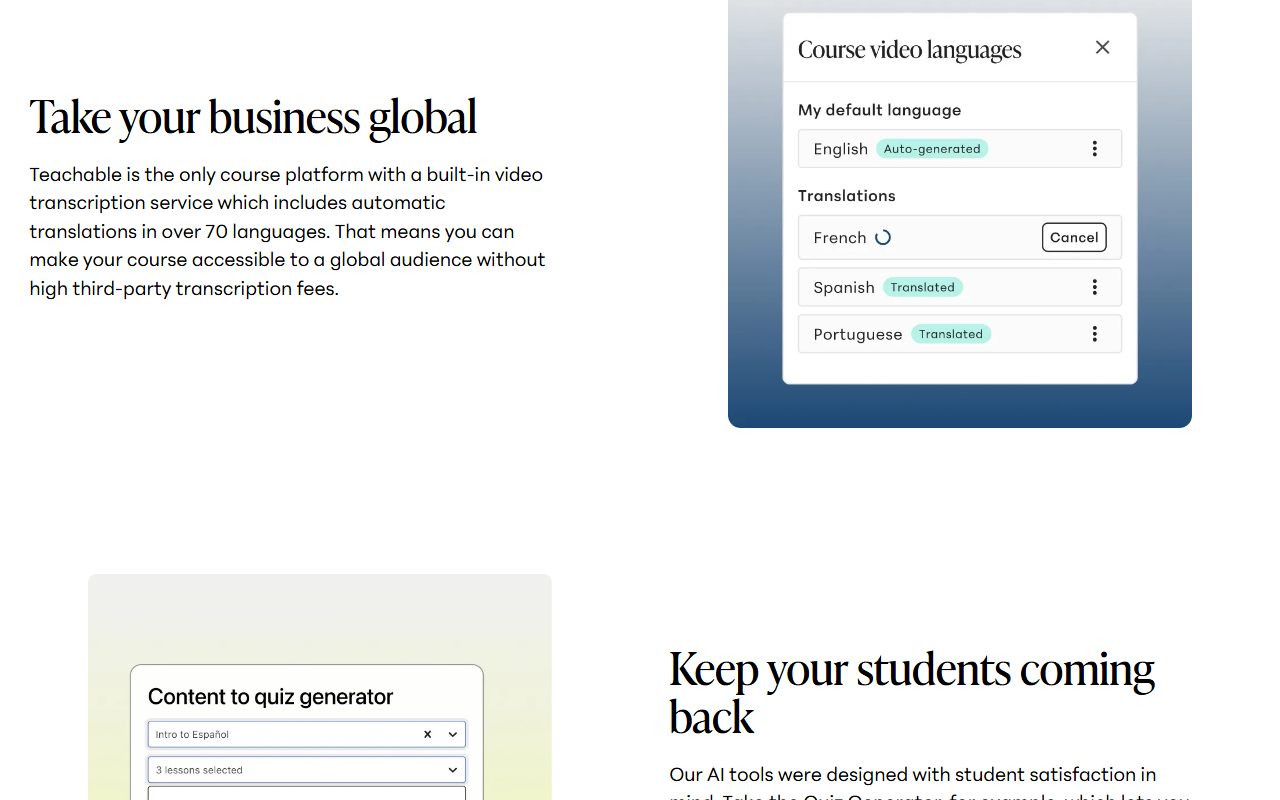Screen dimensions: 1280x800
Task: Cancel the French translation
Action: click(x=1074, y=237)
